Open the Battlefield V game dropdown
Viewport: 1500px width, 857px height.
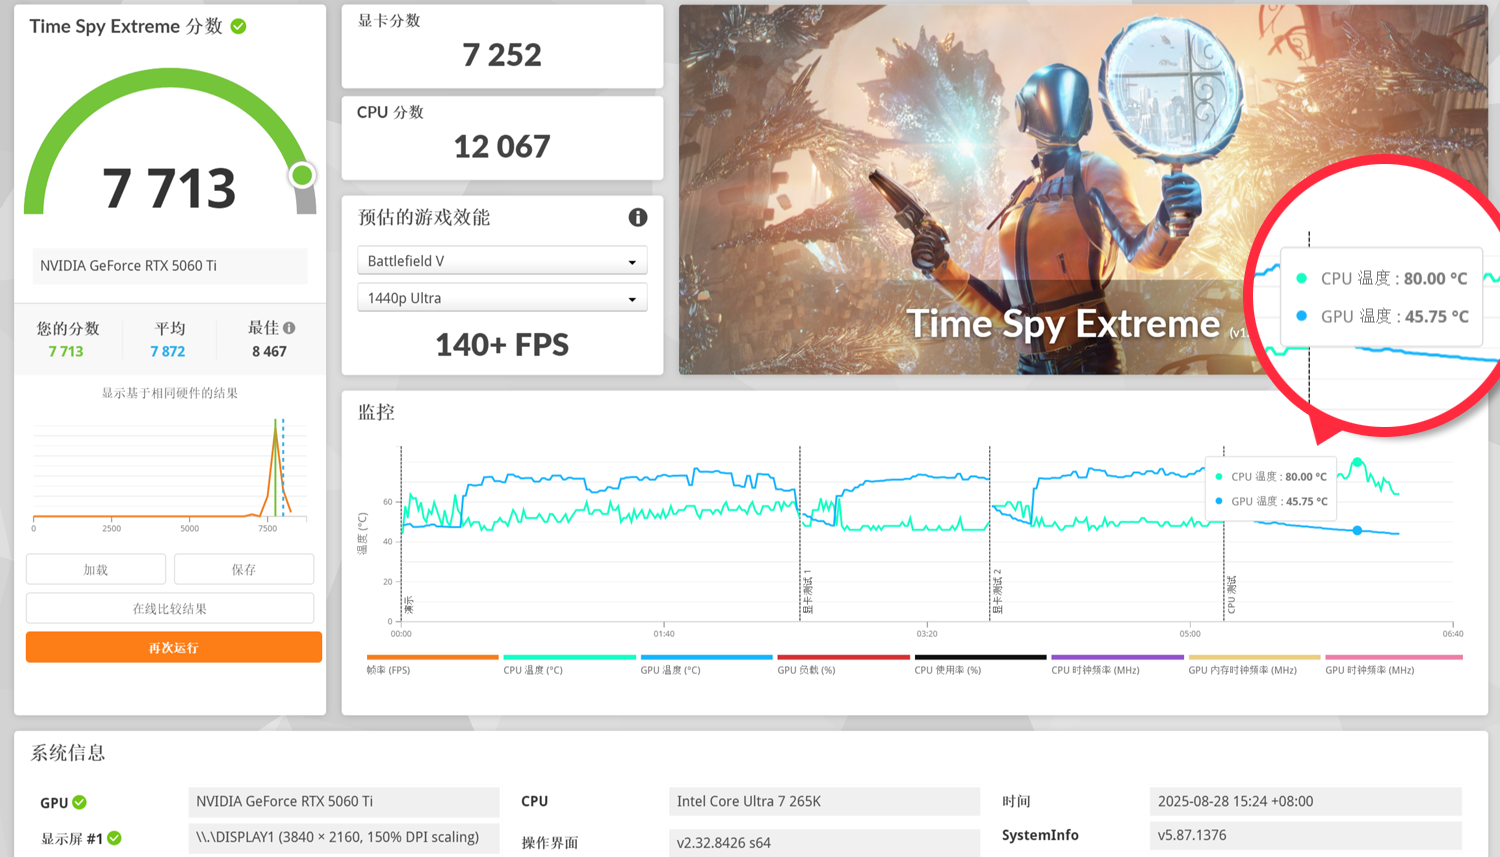click(x=502, y=261)
